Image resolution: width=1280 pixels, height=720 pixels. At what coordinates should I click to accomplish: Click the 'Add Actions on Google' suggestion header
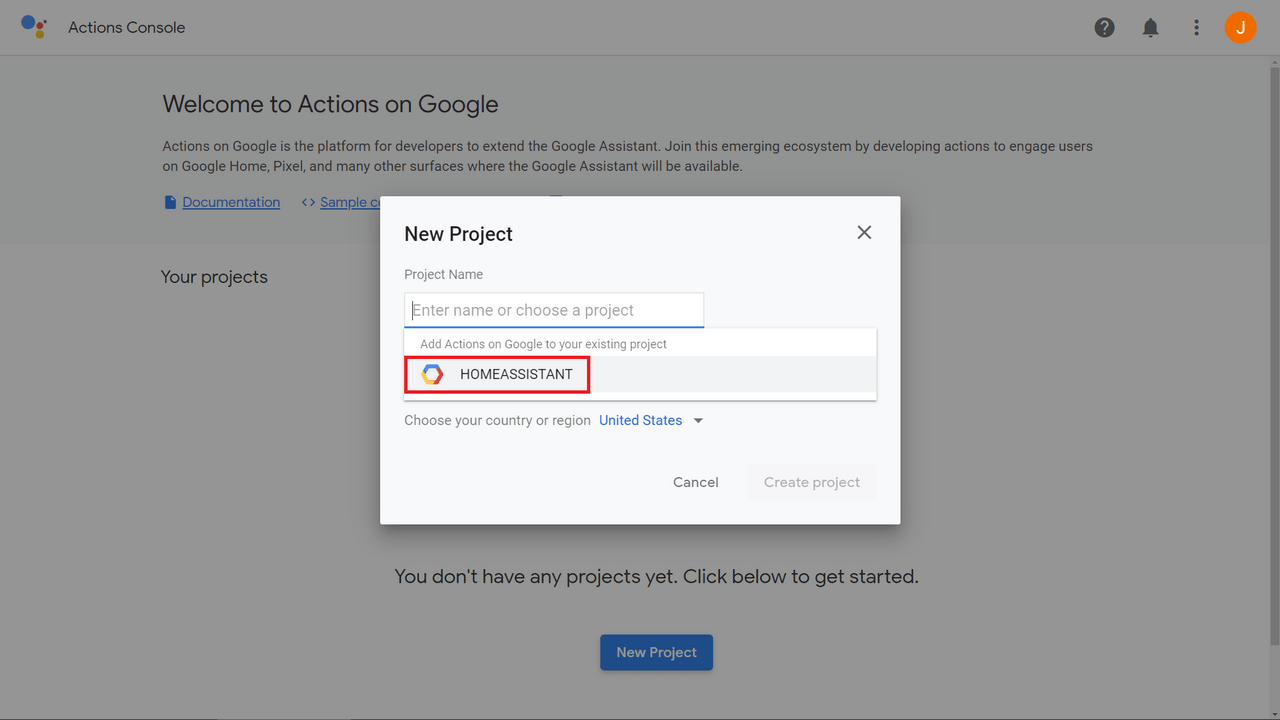pyautogui.click(x=543, y=344)
